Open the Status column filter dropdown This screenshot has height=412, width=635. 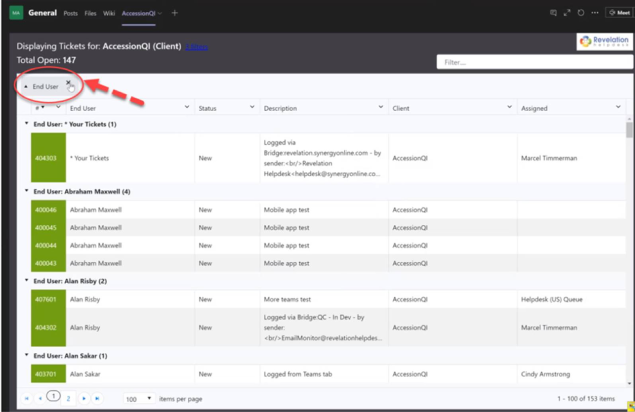(x=252, y=107)
